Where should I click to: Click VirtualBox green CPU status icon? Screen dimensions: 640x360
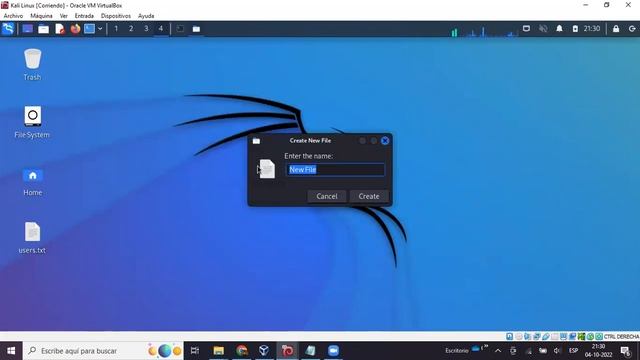point(581,336)
